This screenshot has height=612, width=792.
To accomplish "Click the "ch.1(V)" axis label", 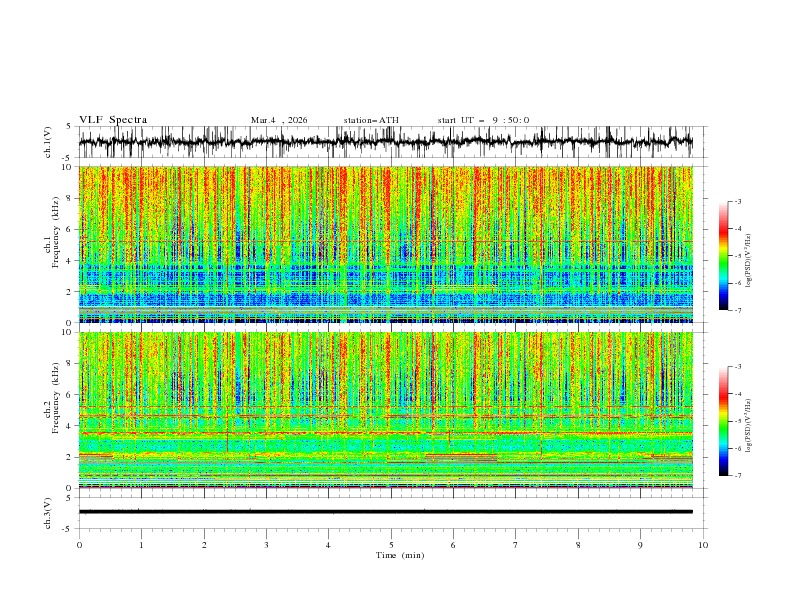I will coord(47,142).
